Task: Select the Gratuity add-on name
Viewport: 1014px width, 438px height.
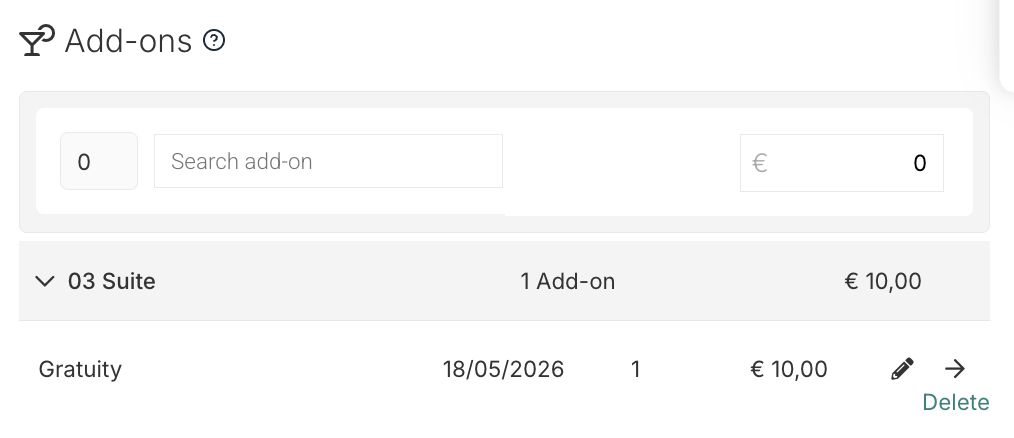Action: (80, 369)
